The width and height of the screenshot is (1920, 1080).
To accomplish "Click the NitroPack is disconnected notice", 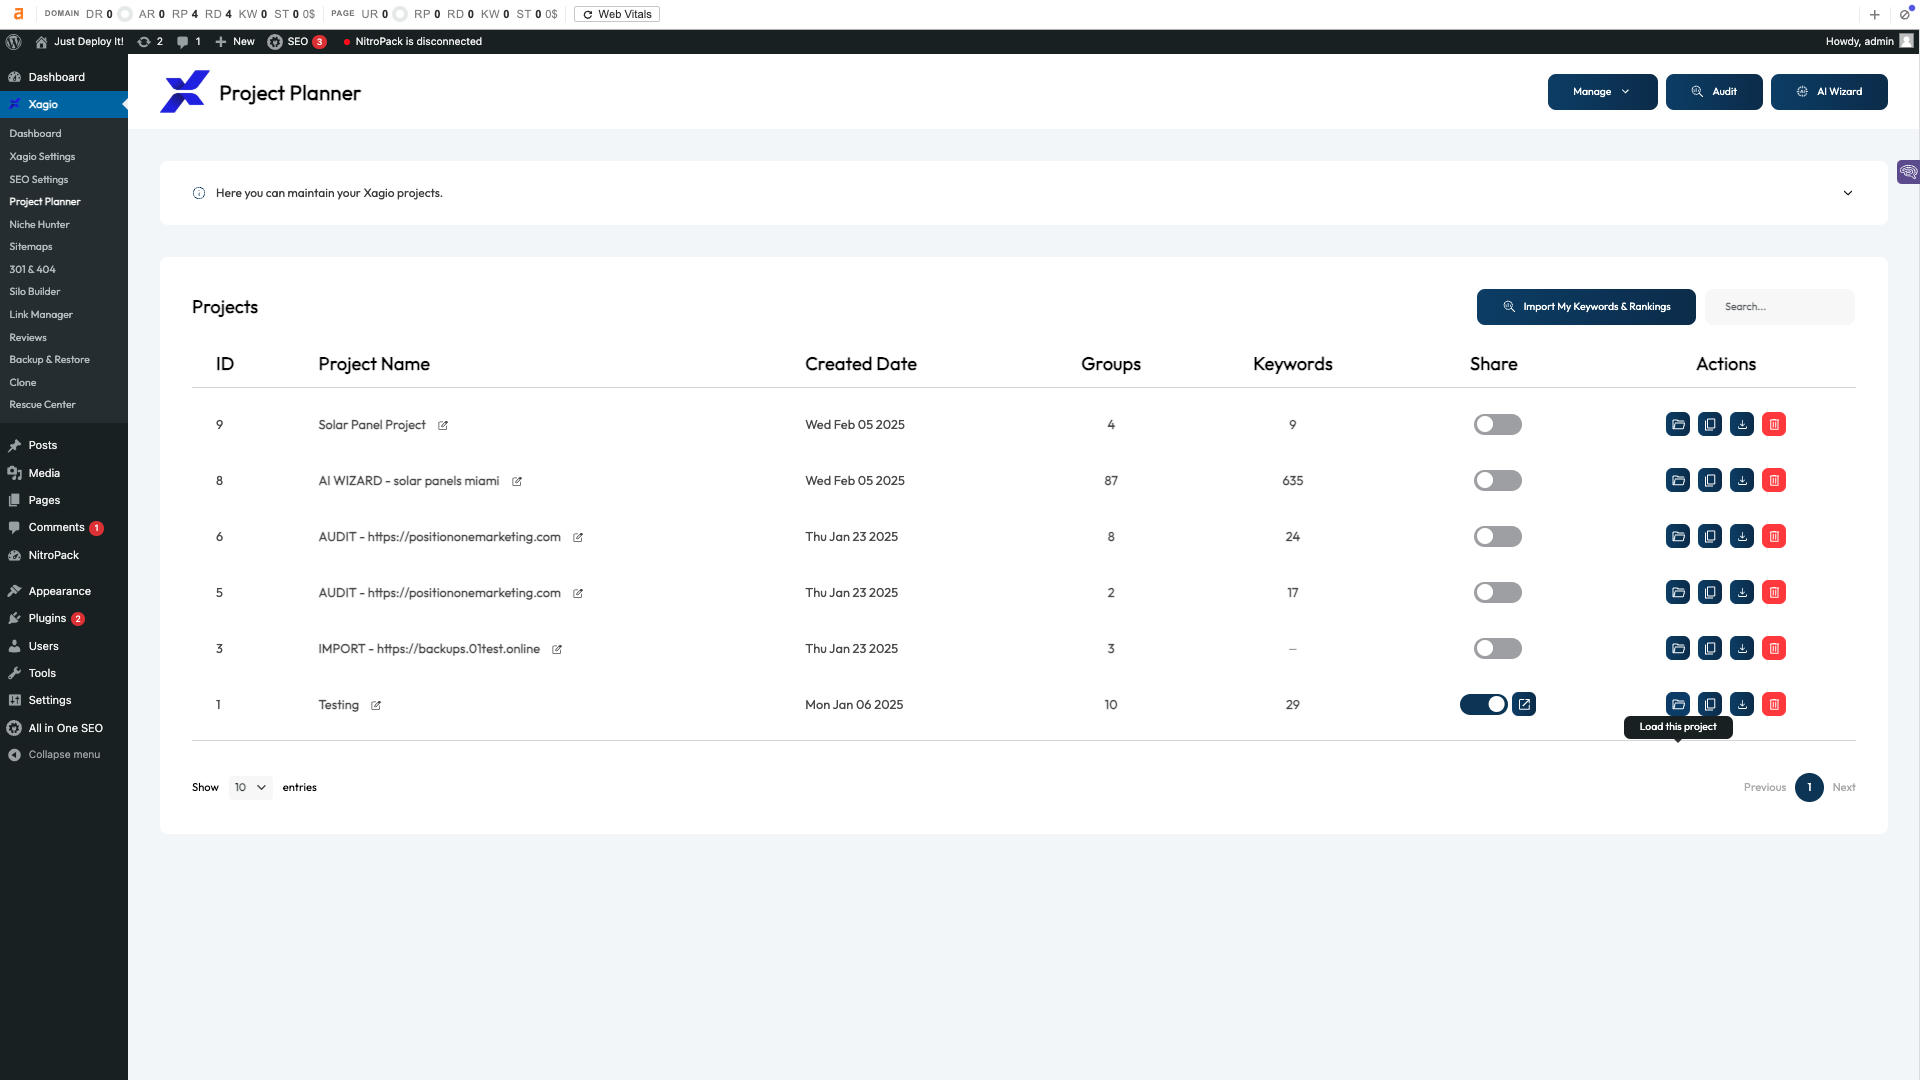I will 412,42.
